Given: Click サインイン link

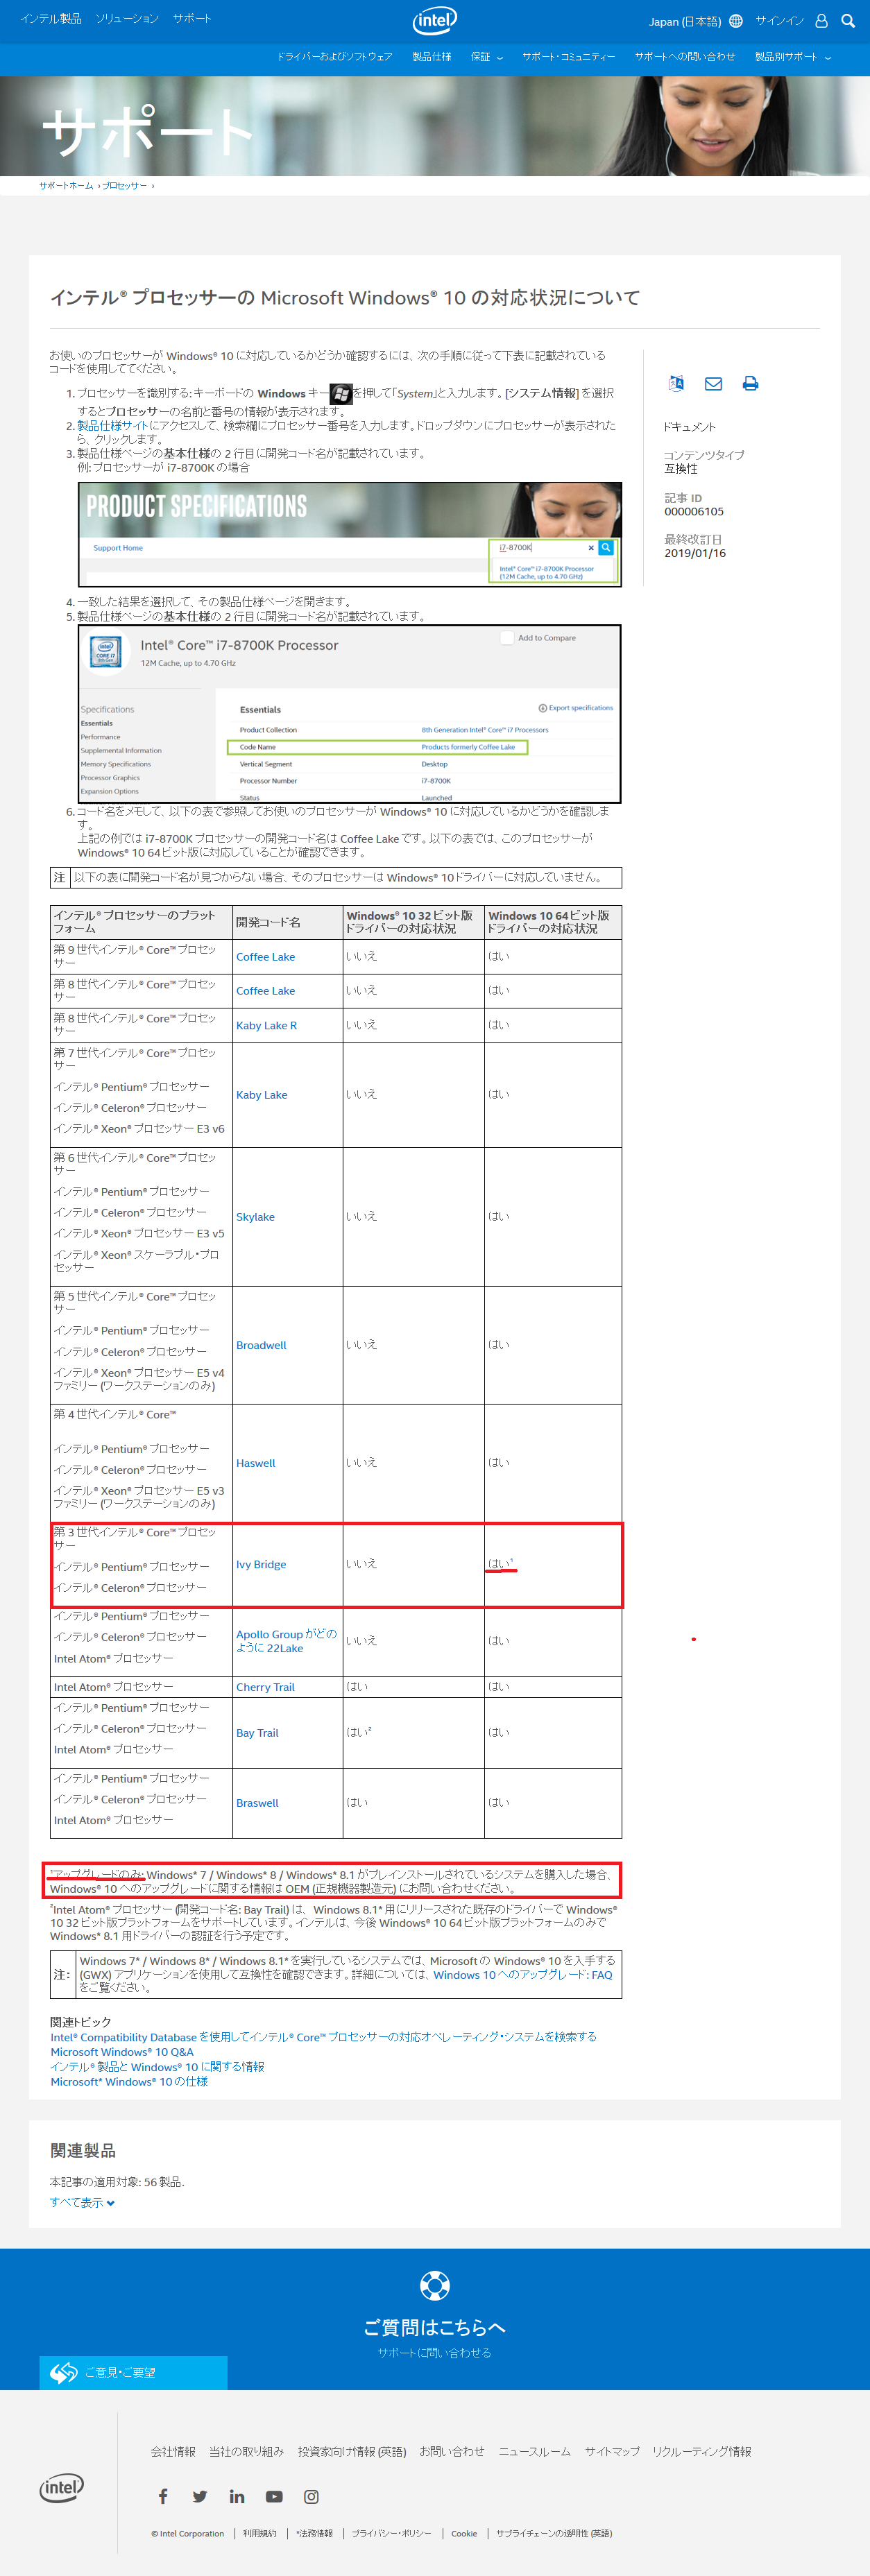Looking at the screenshot, I should [x=780, y=21].
